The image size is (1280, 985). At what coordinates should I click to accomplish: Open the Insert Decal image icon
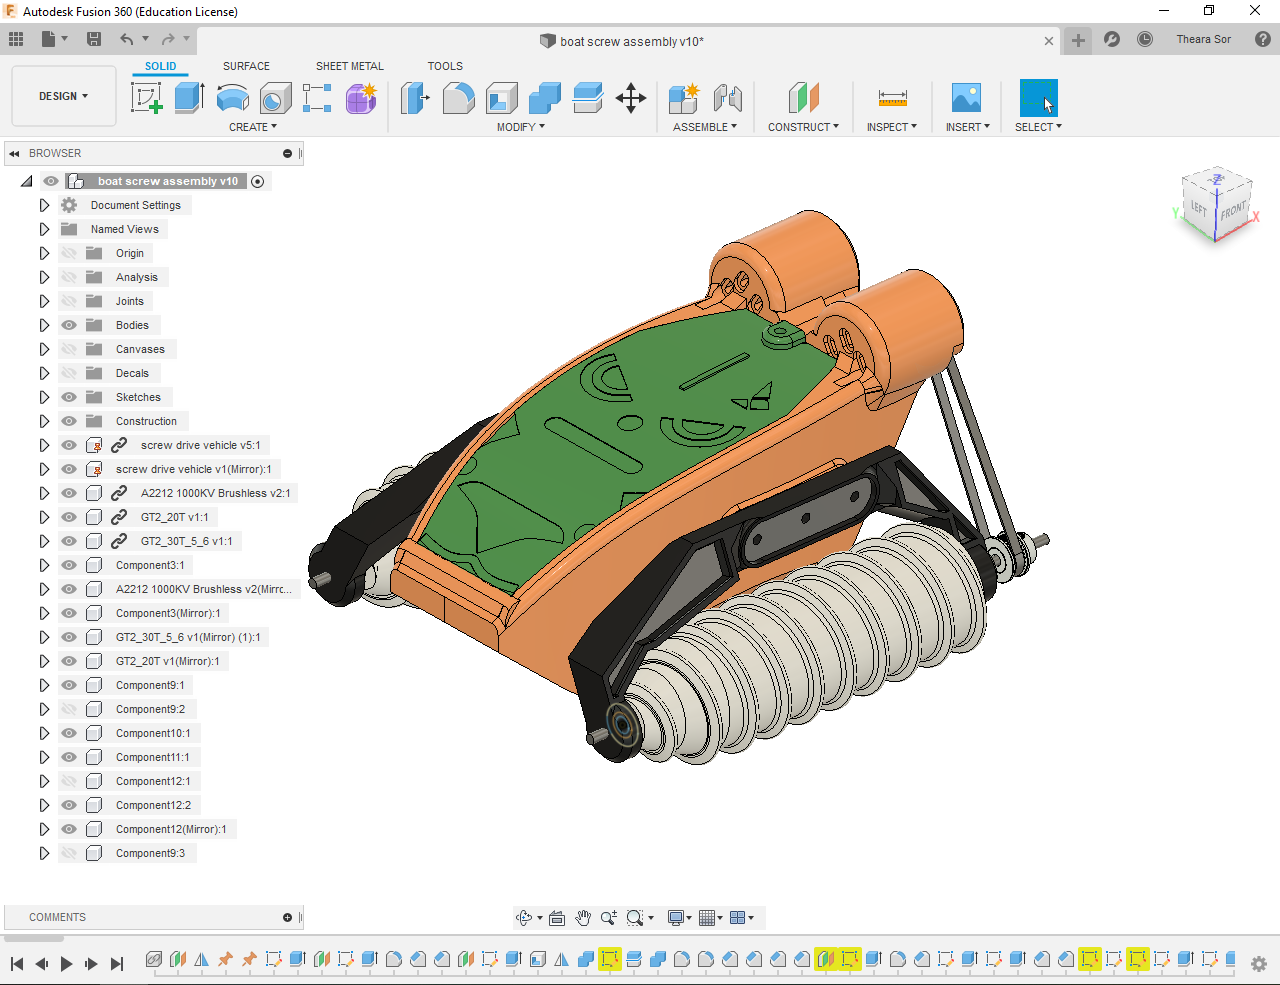coord(966,98)
